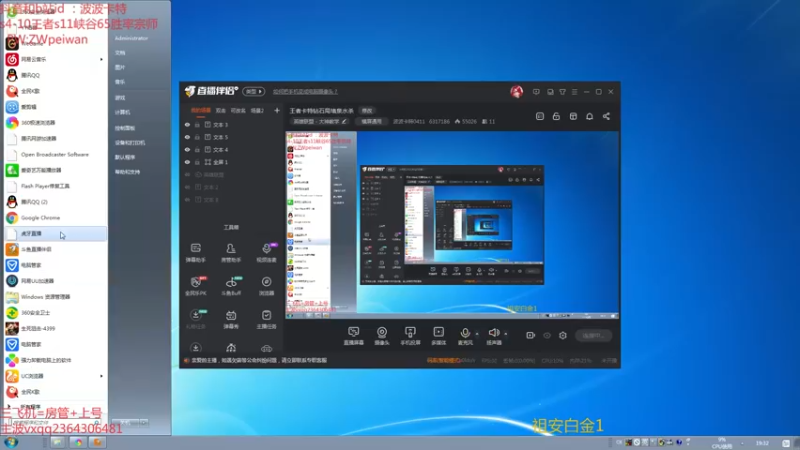Add a 多媒体 media source
The height and width of the screenshot is (450, 800).
click(x=438, y=336)
